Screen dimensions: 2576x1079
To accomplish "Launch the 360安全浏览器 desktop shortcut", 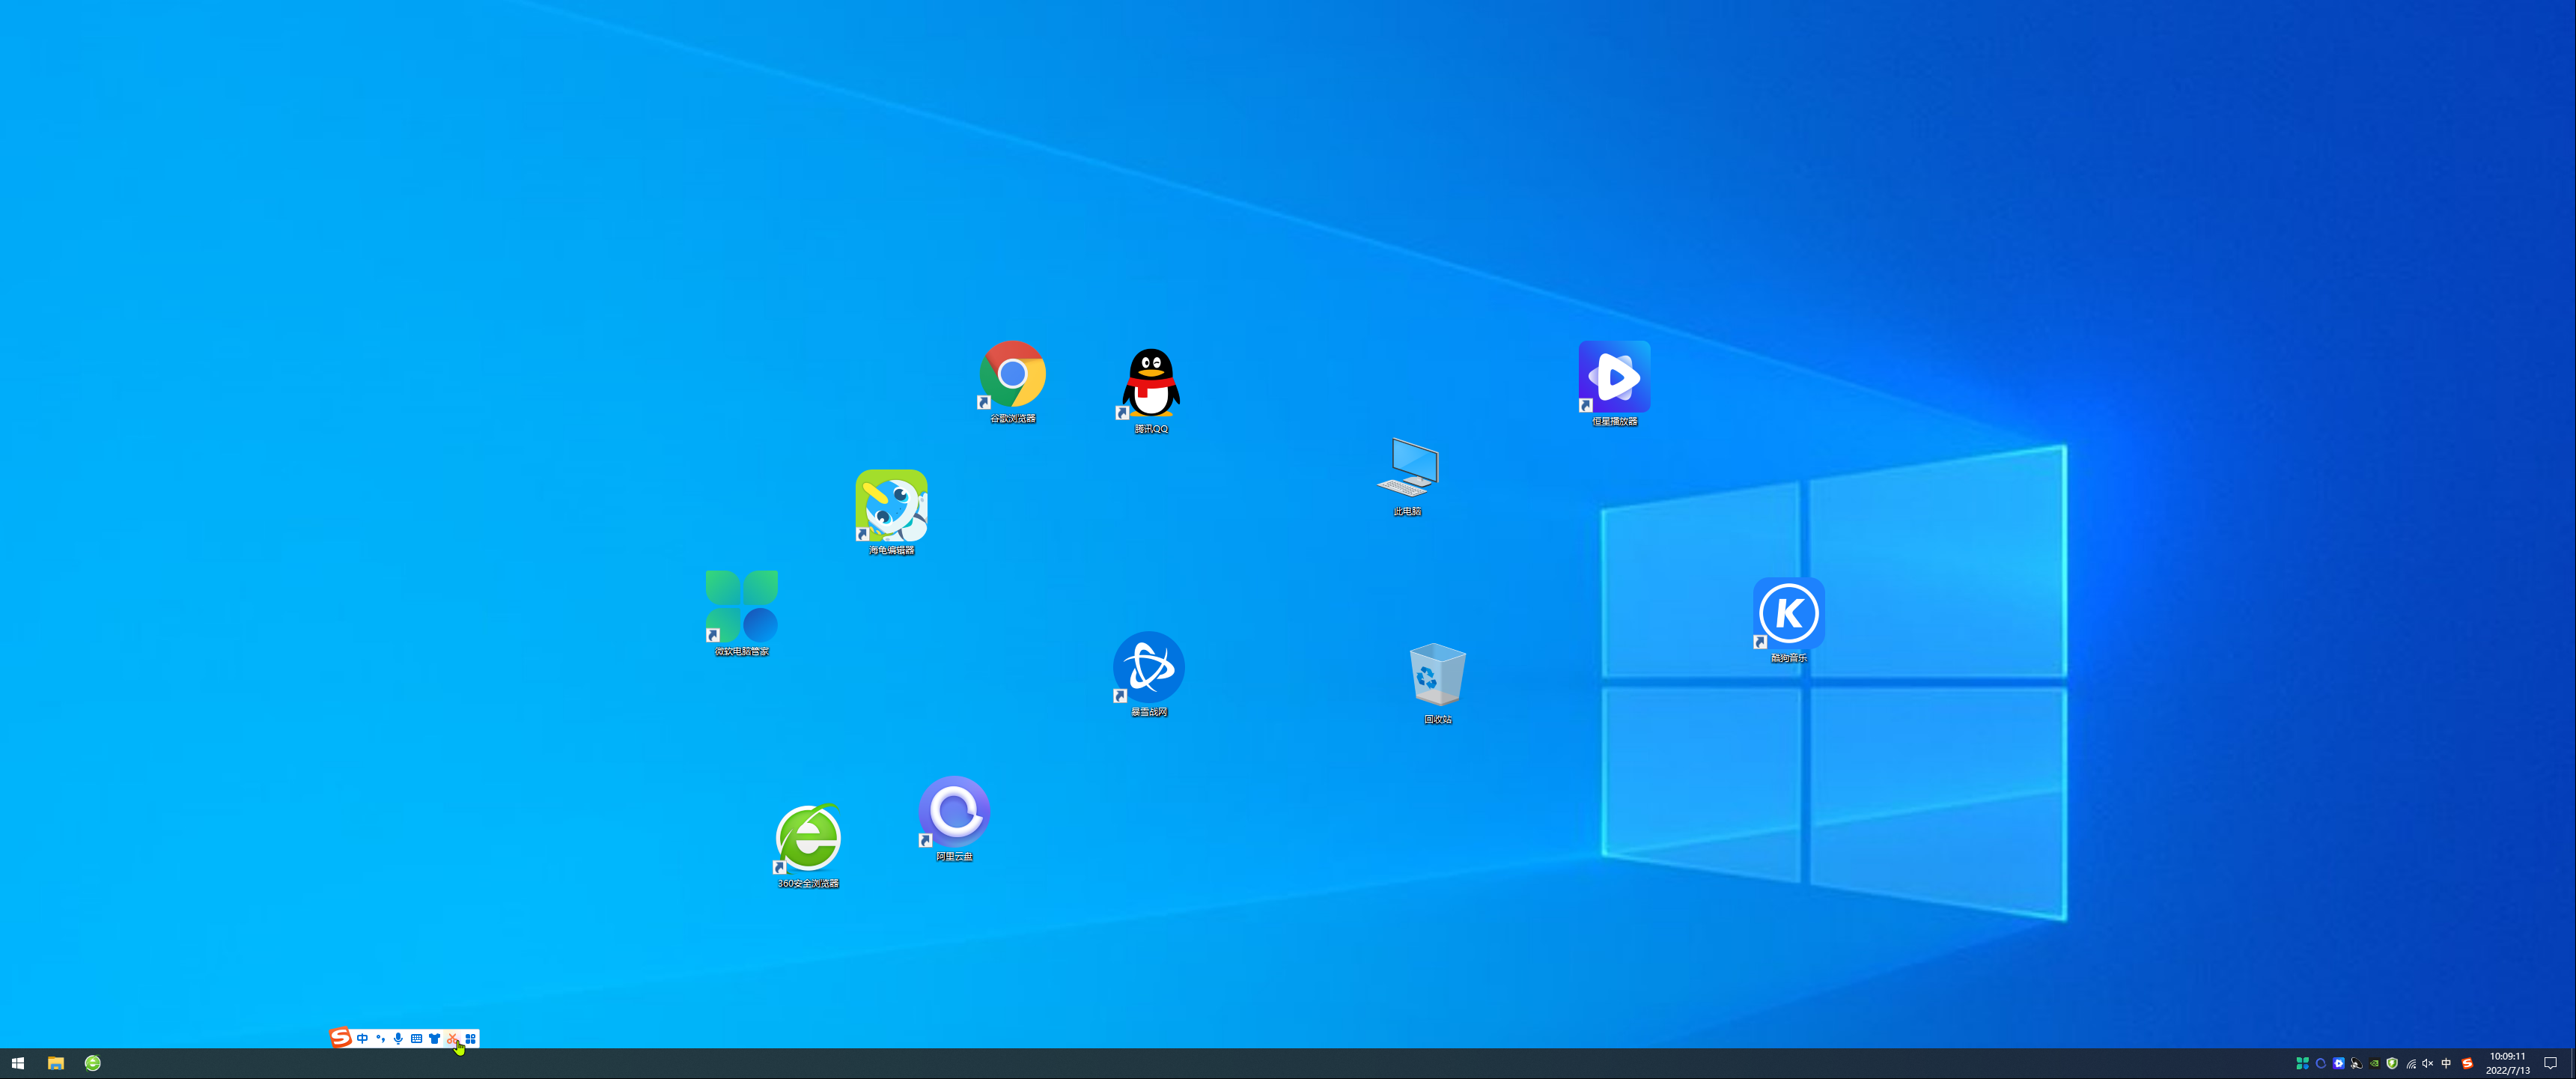I will click(x=808, y=845).
